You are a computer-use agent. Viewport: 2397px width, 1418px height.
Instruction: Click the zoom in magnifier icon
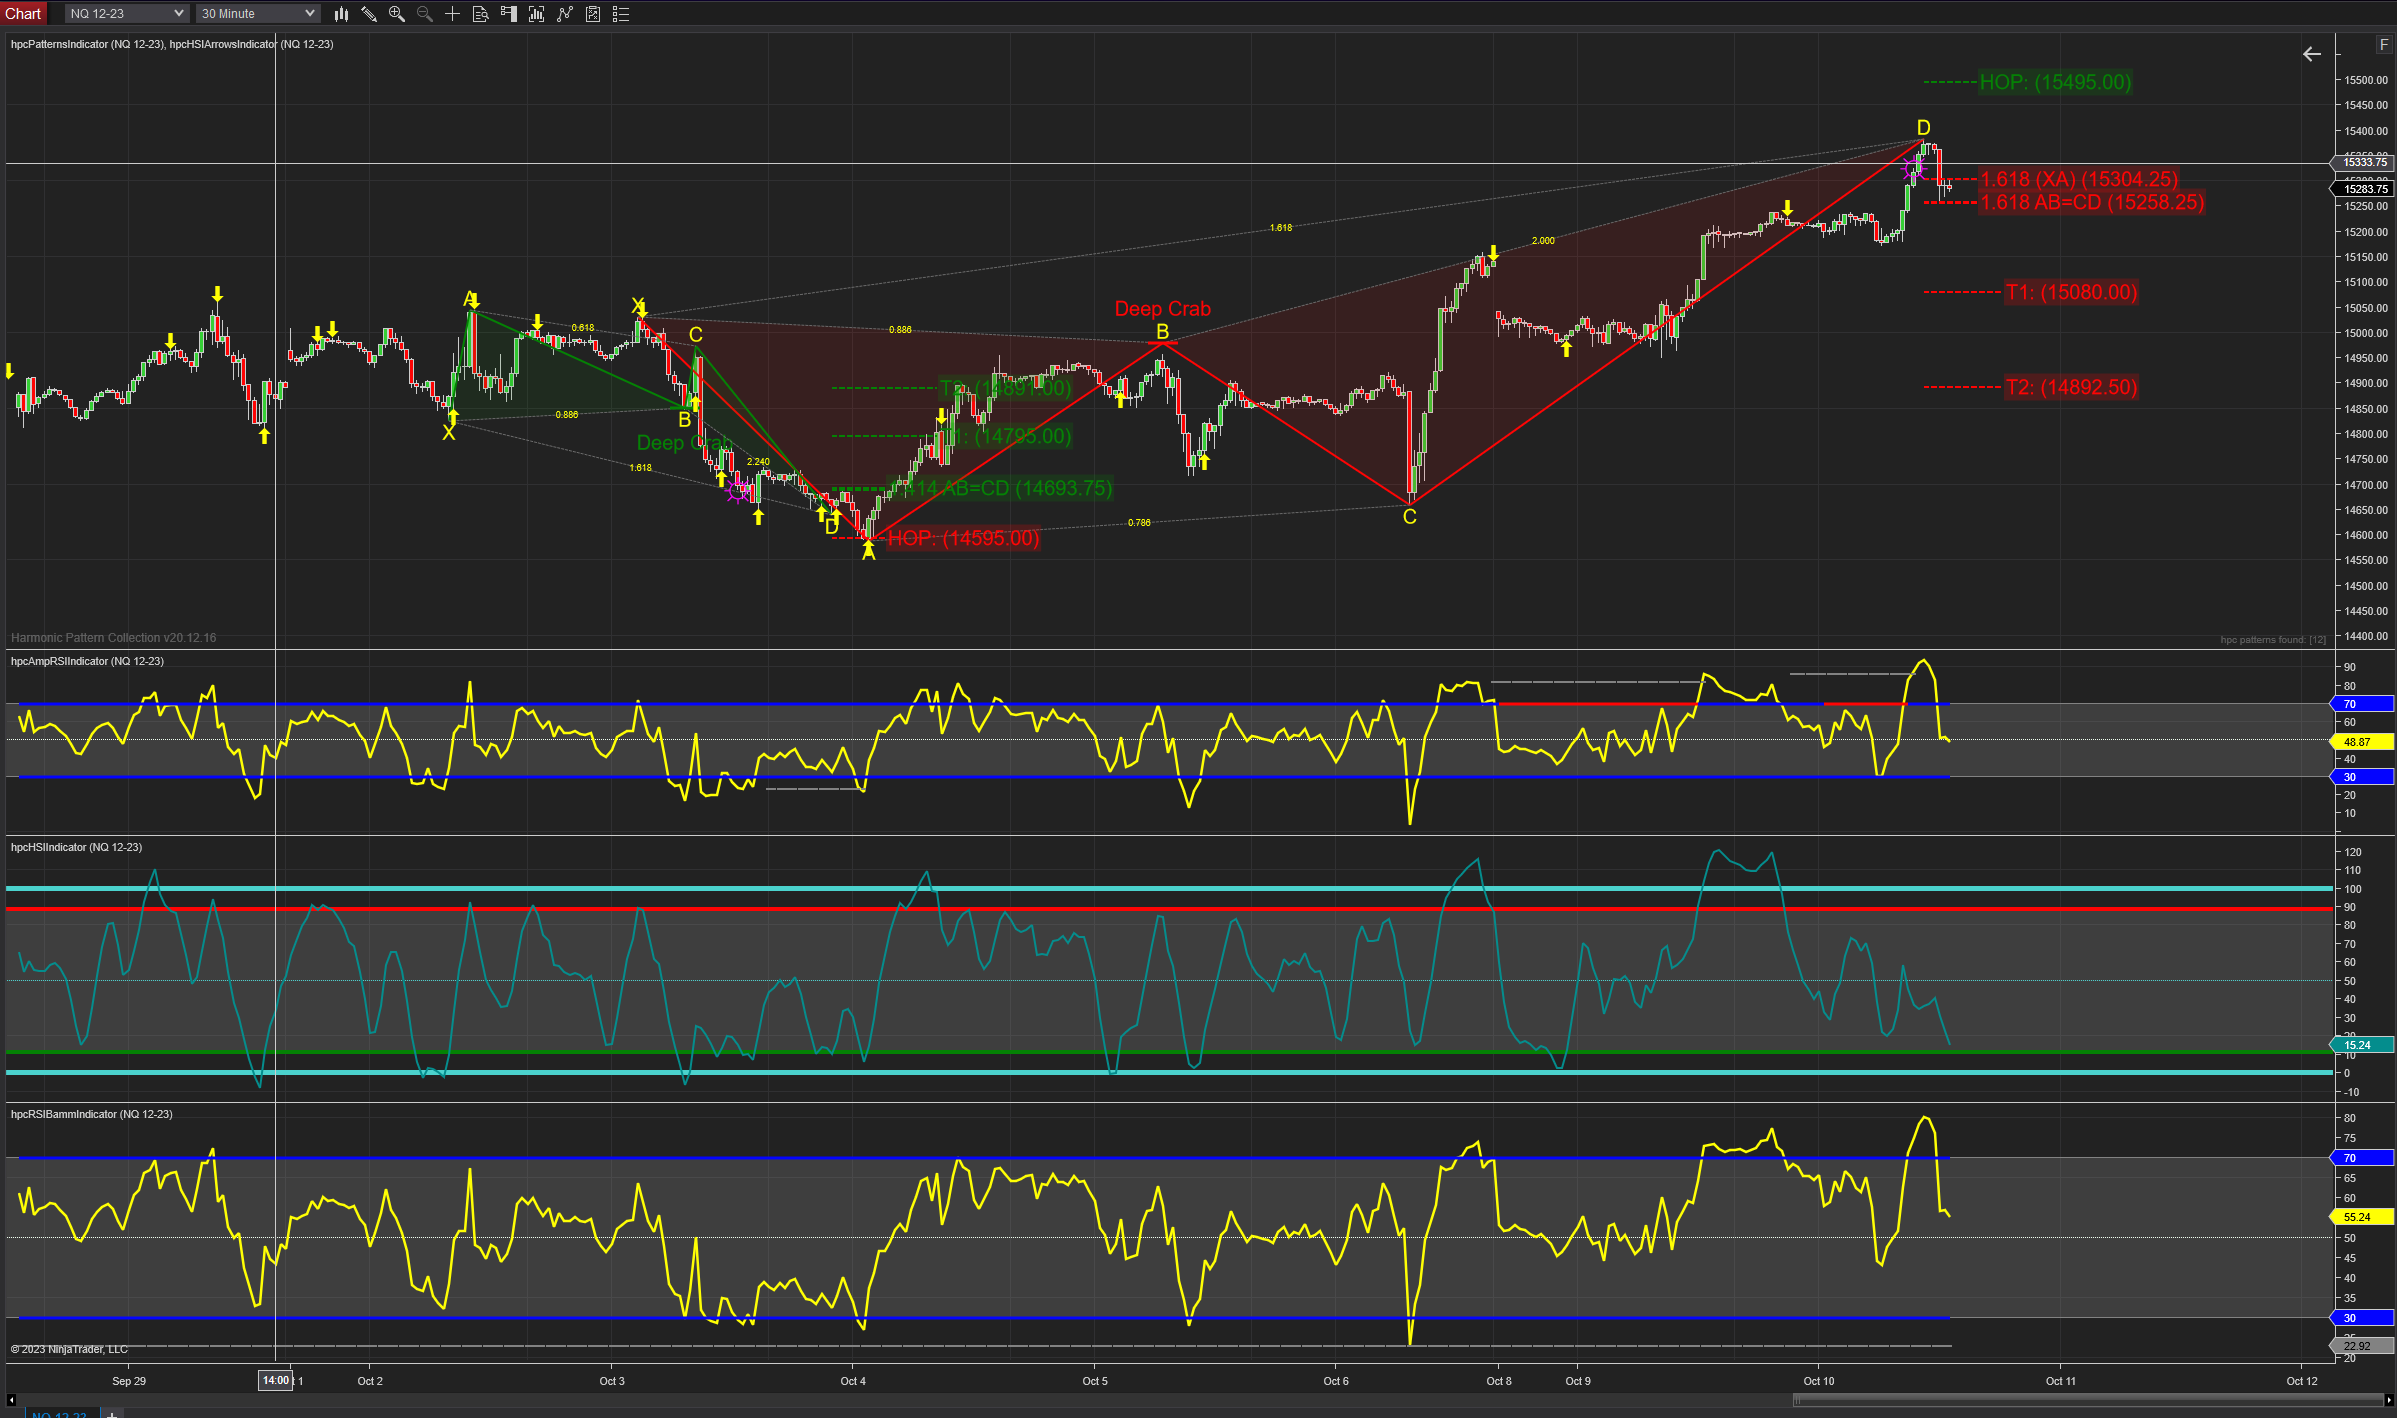click(397, 14)
